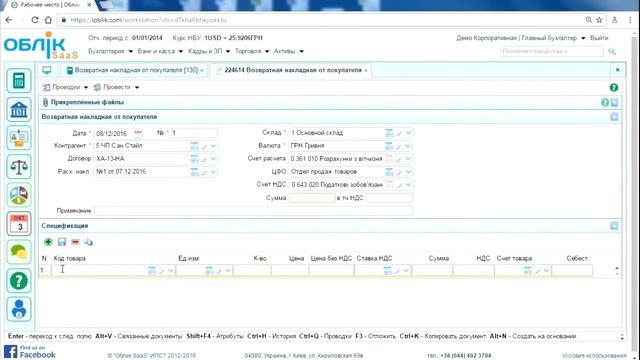Click the document number № field

[194, 133]
